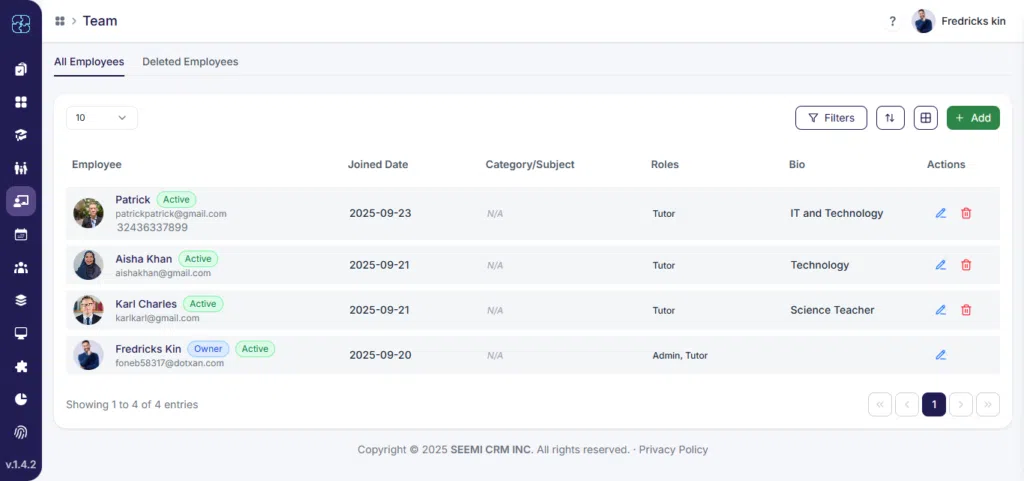Click the green Add button
1024x481 pixels.
pyautogui.click(x=973, y=118)
